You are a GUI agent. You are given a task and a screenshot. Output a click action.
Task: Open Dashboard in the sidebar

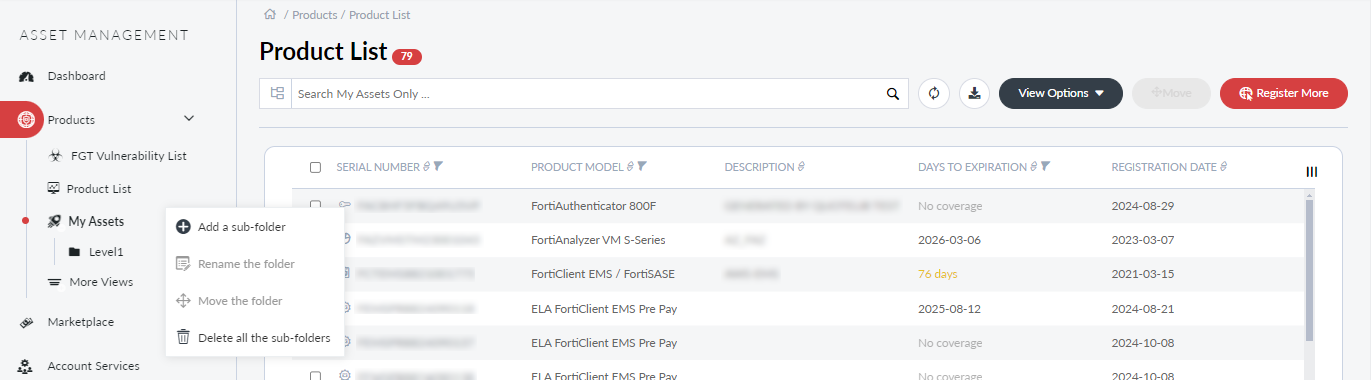76,76
